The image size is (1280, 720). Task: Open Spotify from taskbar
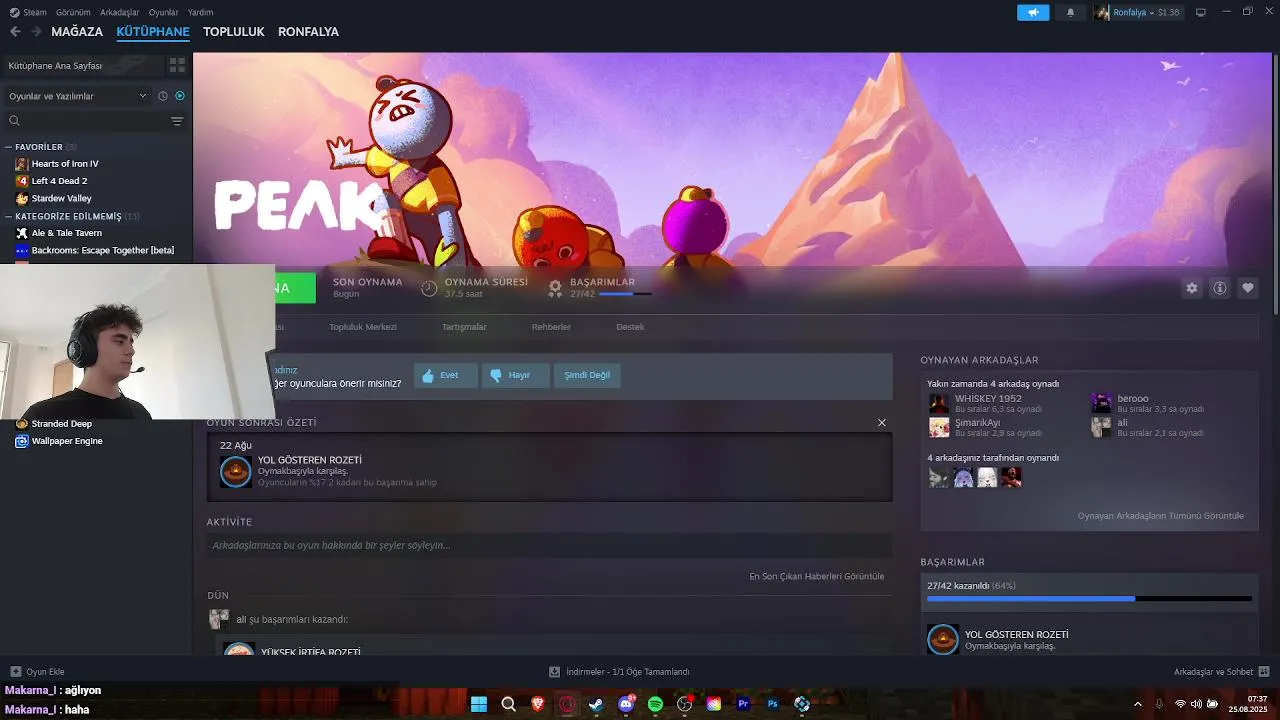655,704
